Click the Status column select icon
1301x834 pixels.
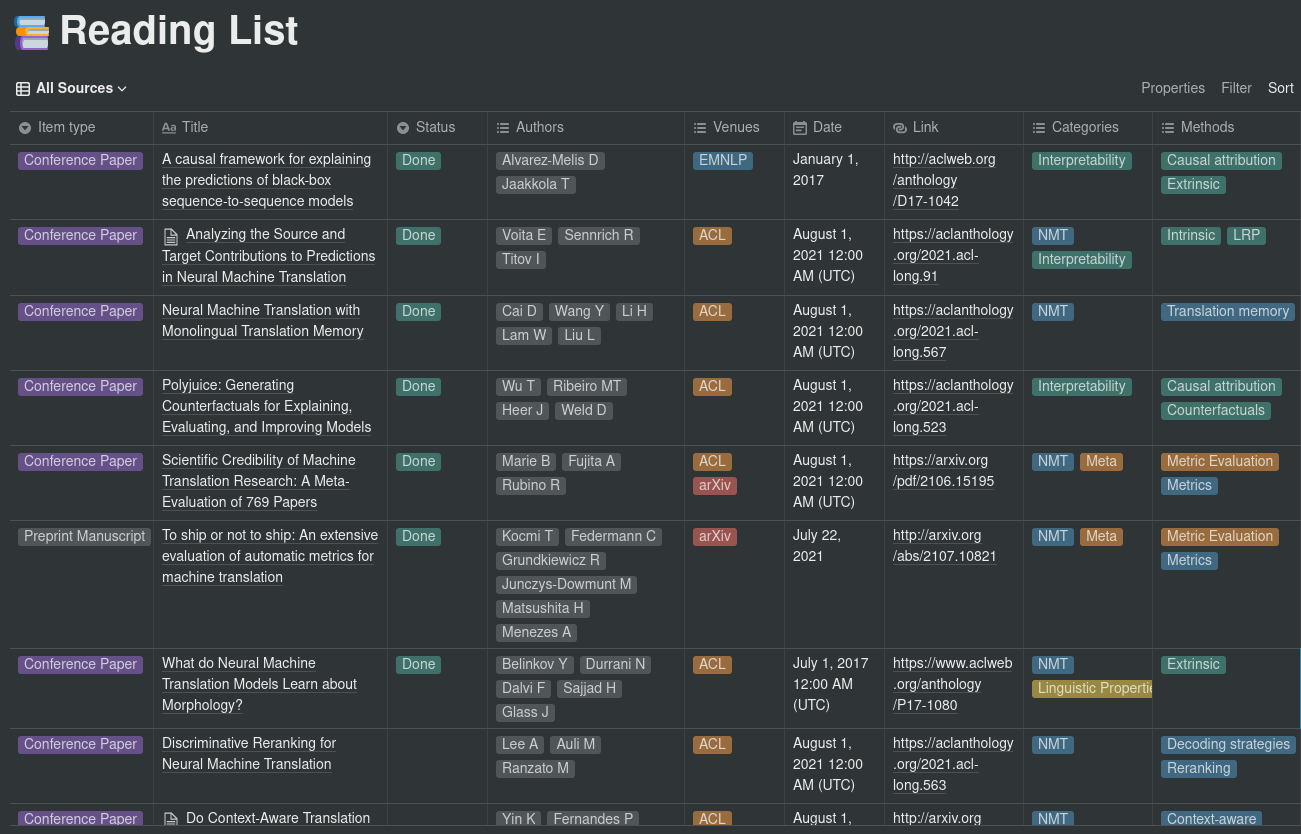tap(403, 128)
